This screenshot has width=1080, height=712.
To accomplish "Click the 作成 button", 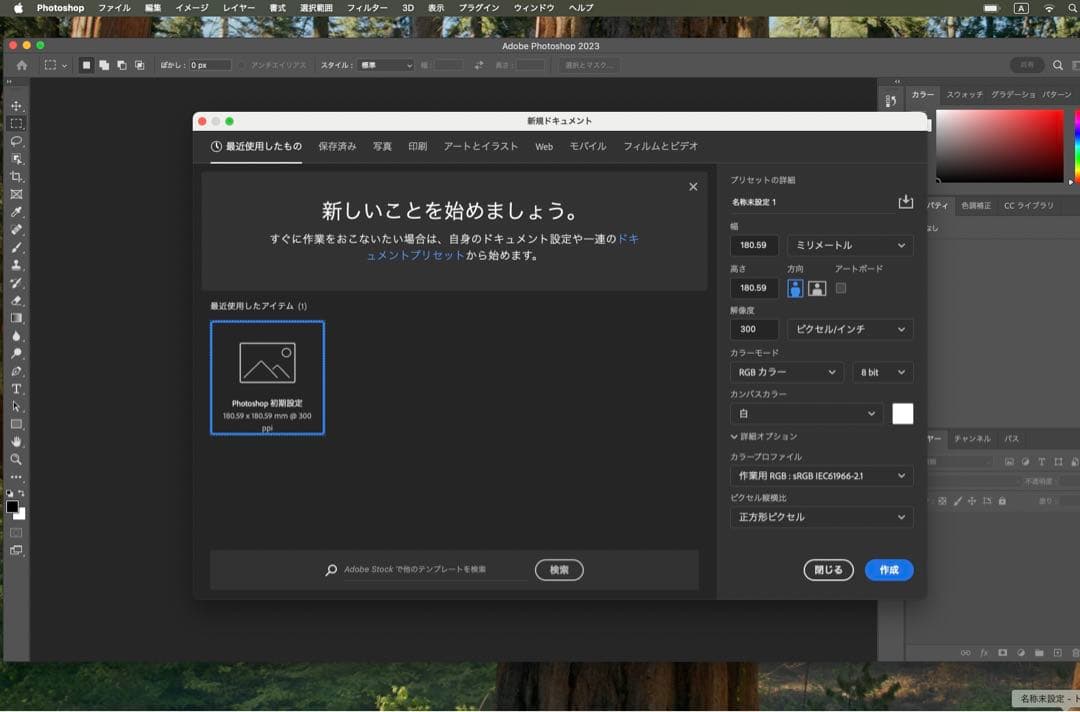I will (888, 570).
